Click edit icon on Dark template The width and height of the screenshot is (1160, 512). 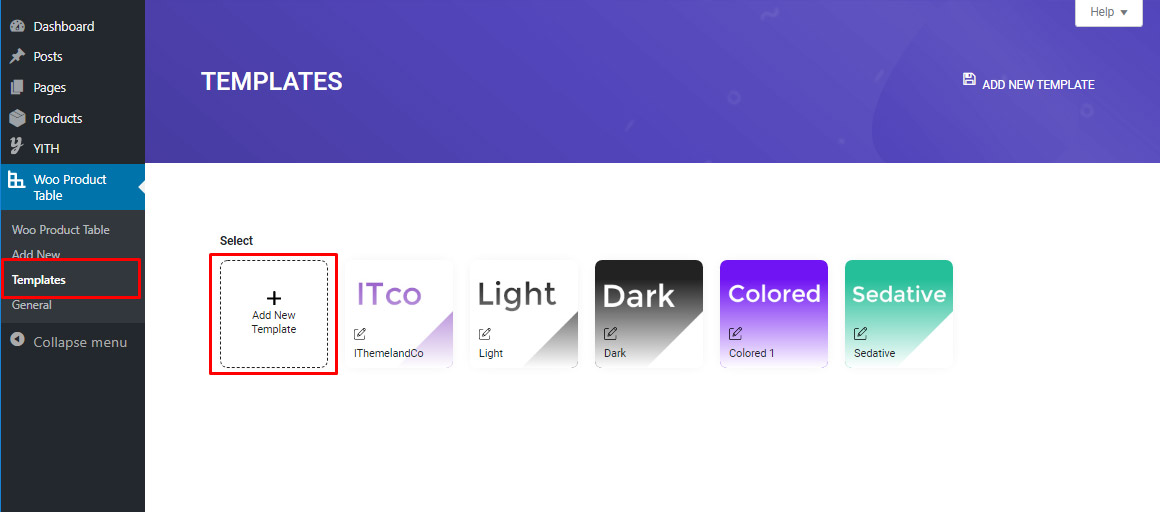tap(610, 334)
